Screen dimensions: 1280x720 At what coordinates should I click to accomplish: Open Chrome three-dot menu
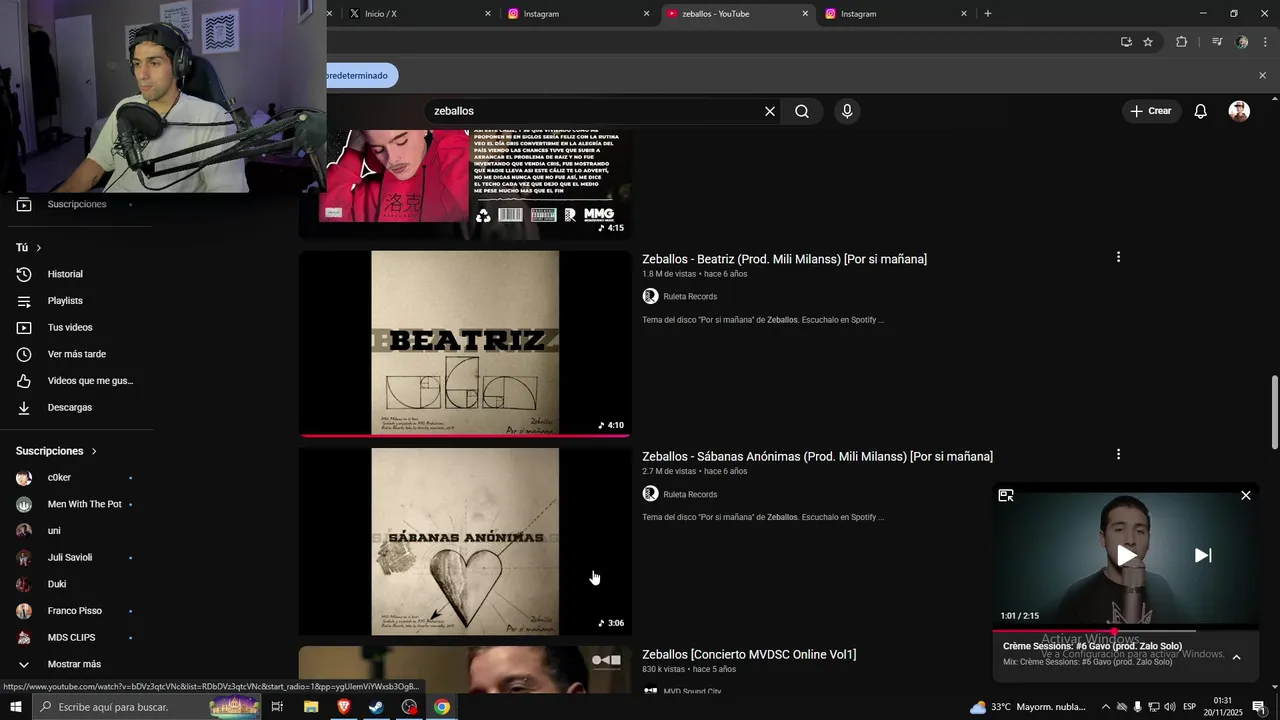click(x=1265, y=42)
